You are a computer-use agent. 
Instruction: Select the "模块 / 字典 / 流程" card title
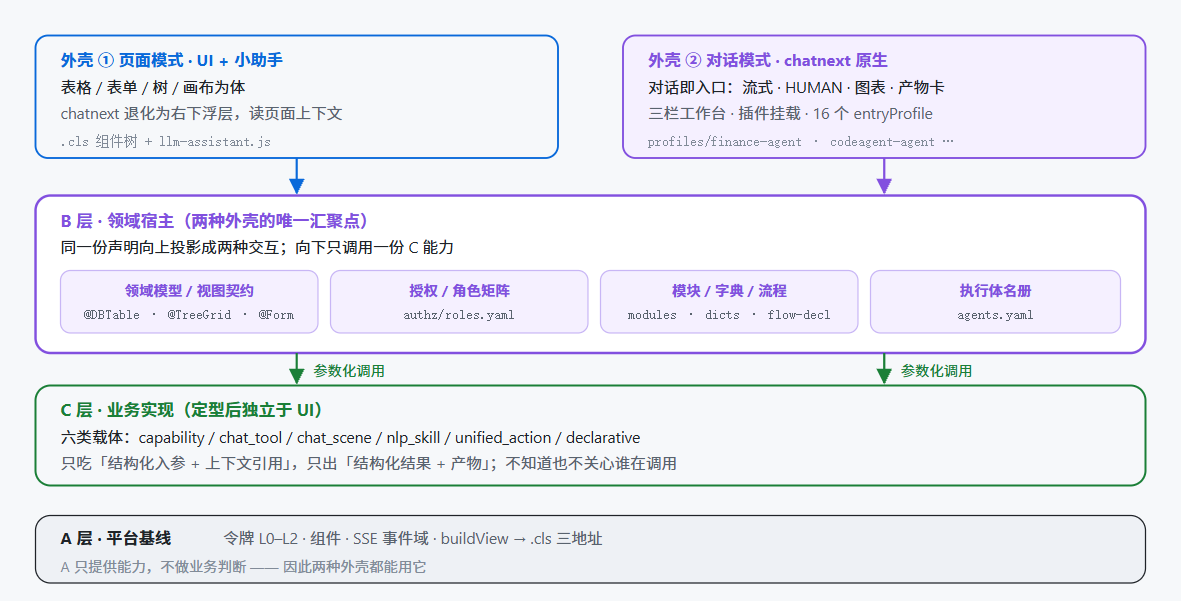click(729, 291)
